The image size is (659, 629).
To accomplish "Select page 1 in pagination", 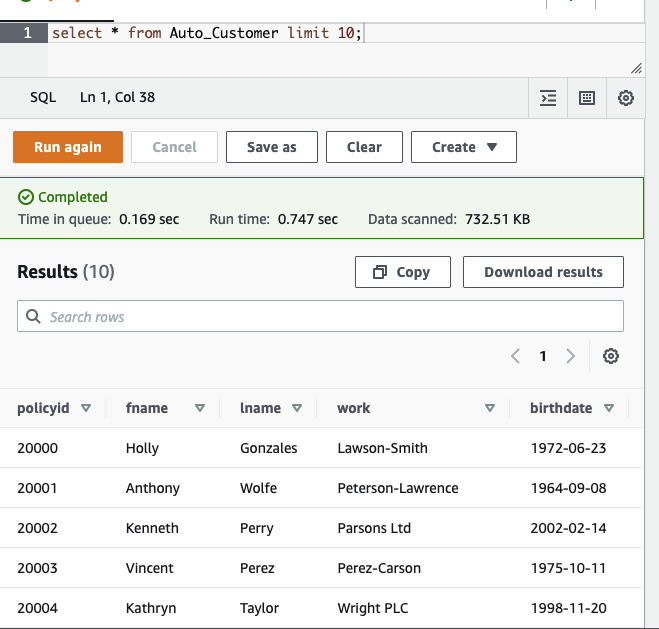I will point(543,356).
